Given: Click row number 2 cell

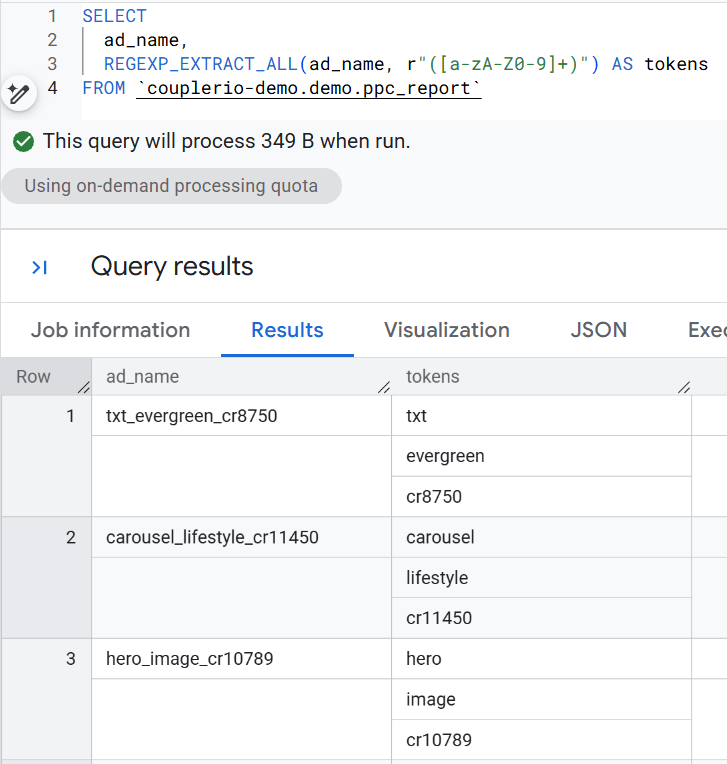Looking at the screenshot, I should point(46,578).
